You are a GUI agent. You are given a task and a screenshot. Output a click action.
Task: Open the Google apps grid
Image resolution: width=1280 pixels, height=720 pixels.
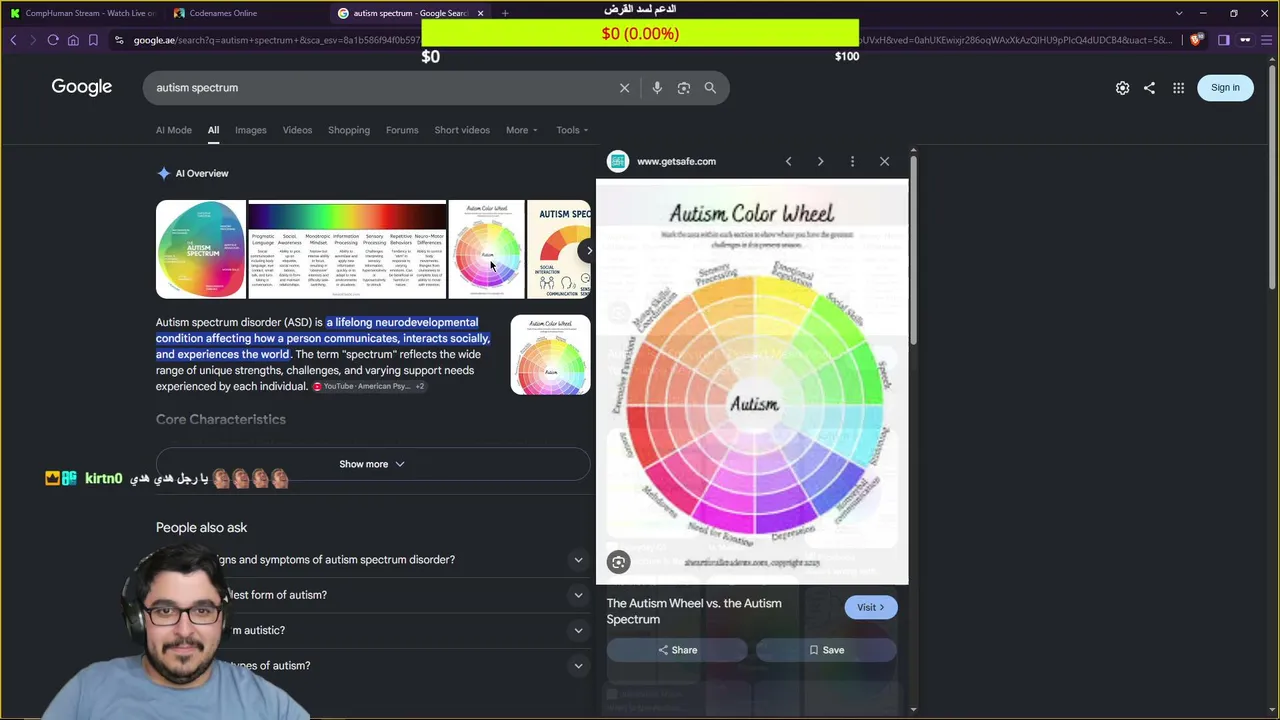click(1178, 88)
